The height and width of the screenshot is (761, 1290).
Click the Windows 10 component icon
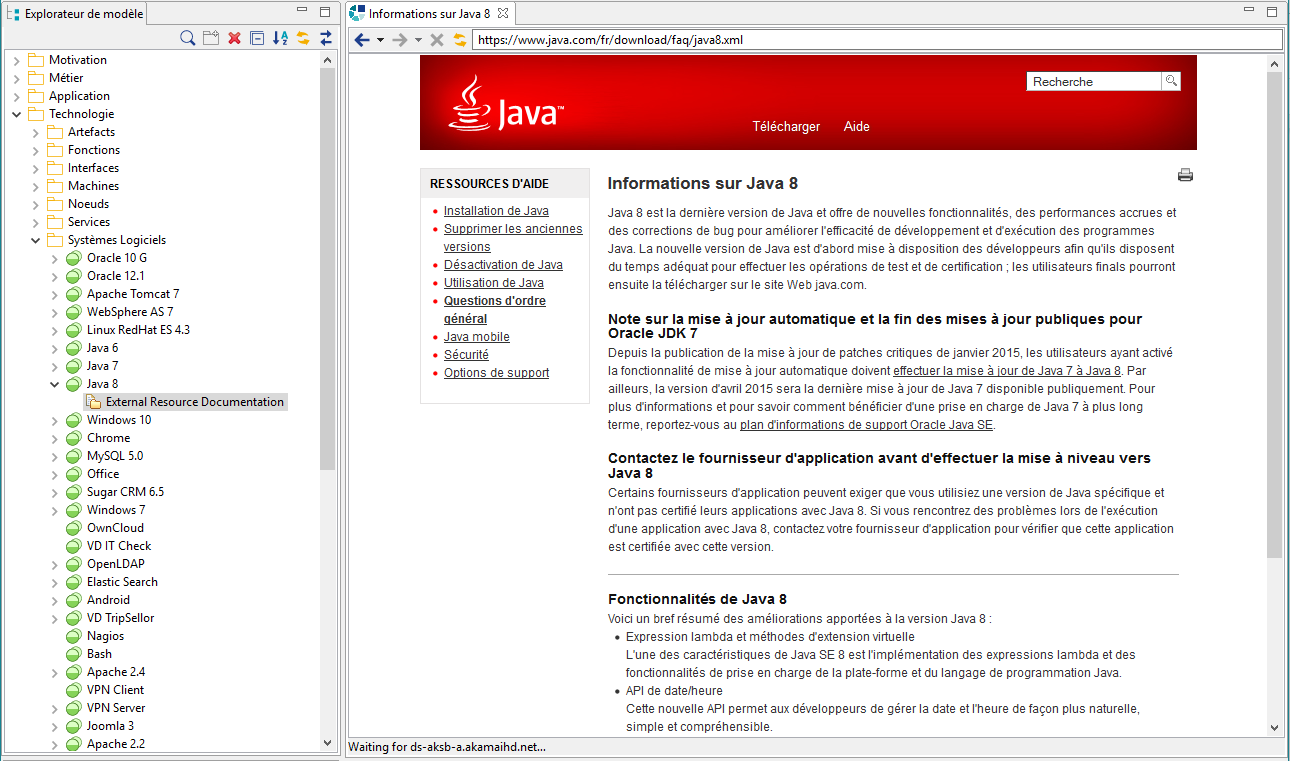tap(74, 420)
